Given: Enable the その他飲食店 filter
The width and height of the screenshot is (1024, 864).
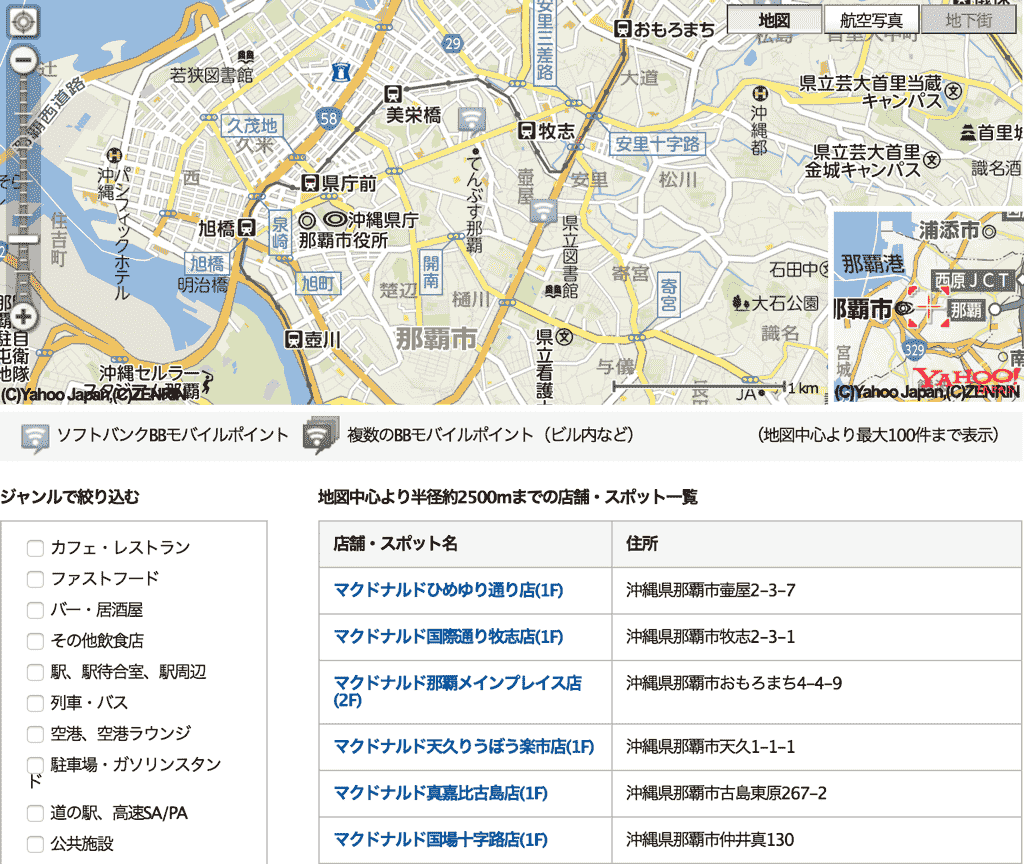Looking at the screenshot, I should [35, 641].
